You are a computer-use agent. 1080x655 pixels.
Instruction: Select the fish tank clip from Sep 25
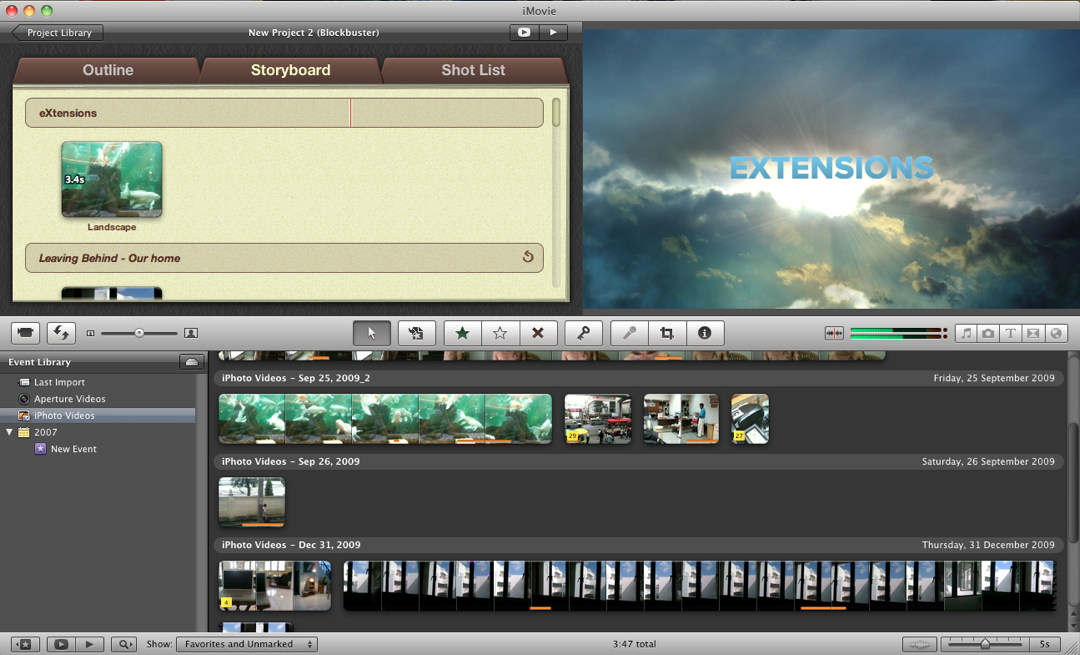click(x=385, y=419)
